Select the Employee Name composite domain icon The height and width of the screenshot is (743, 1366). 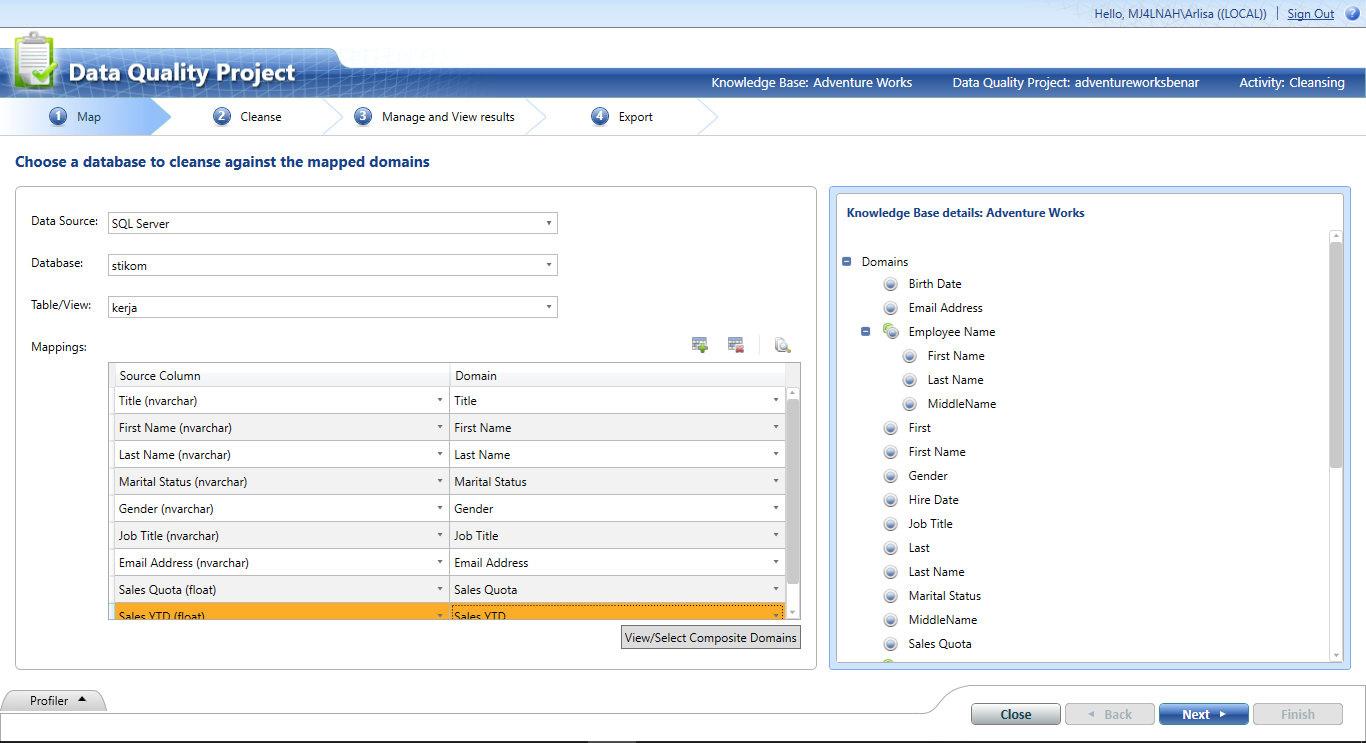tap(890, 331)
